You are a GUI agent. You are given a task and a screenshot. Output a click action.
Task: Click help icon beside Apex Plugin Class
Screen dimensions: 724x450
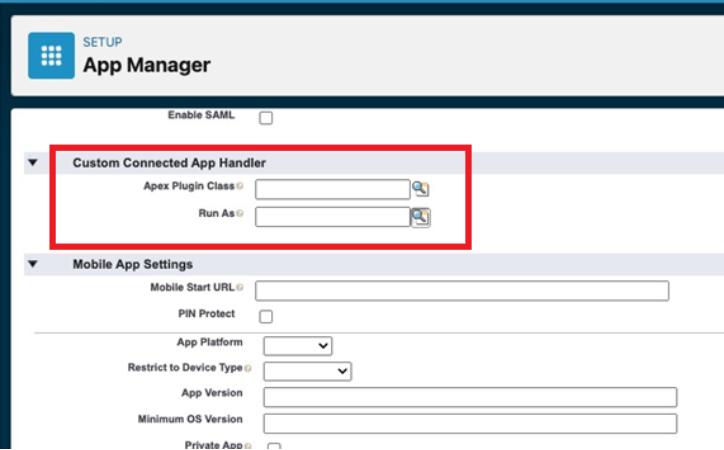point(240,186)
